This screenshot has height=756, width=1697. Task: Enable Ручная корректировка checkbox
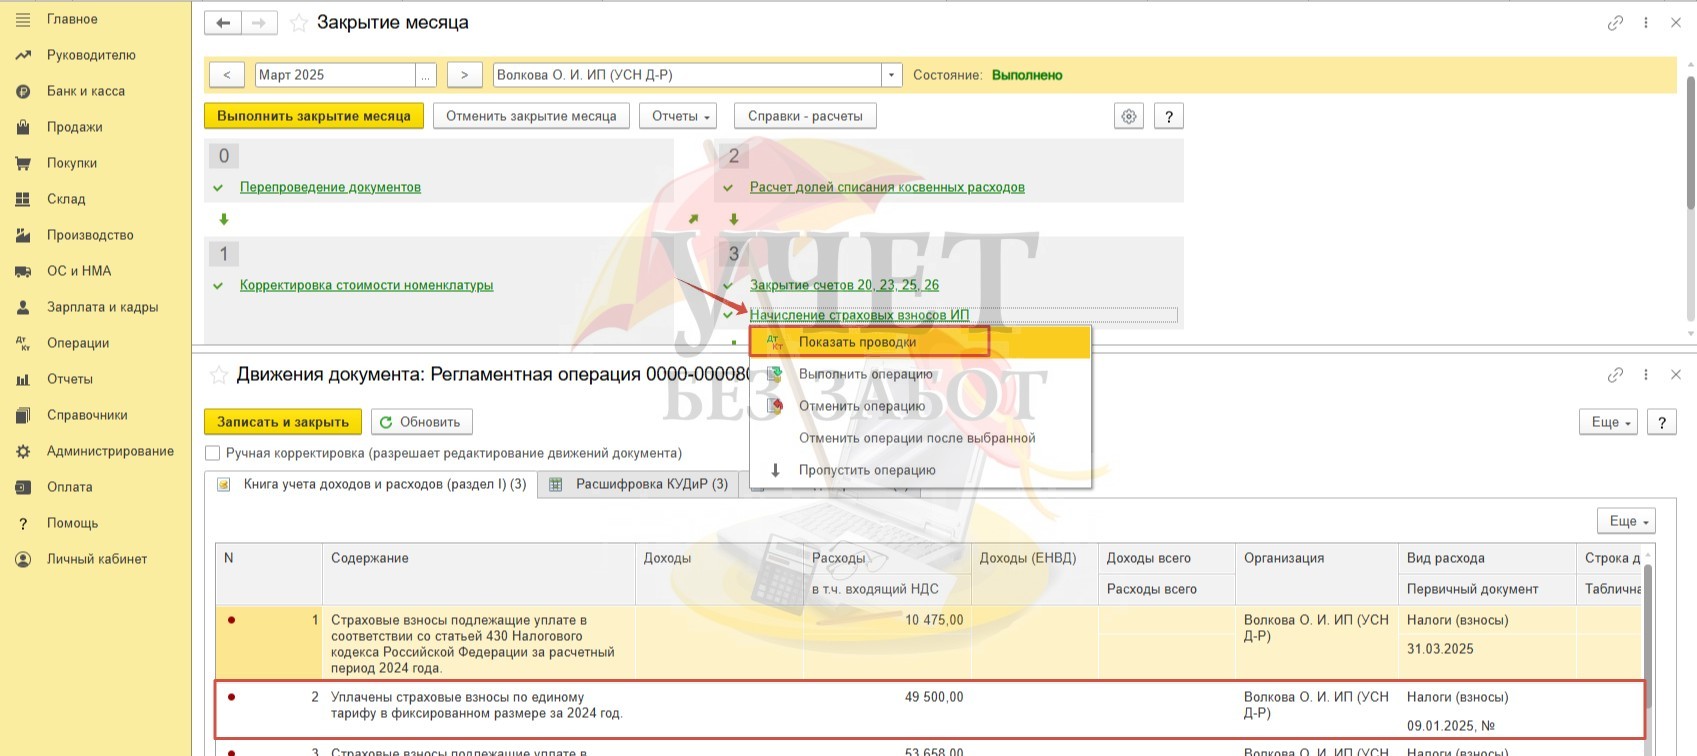212,453
